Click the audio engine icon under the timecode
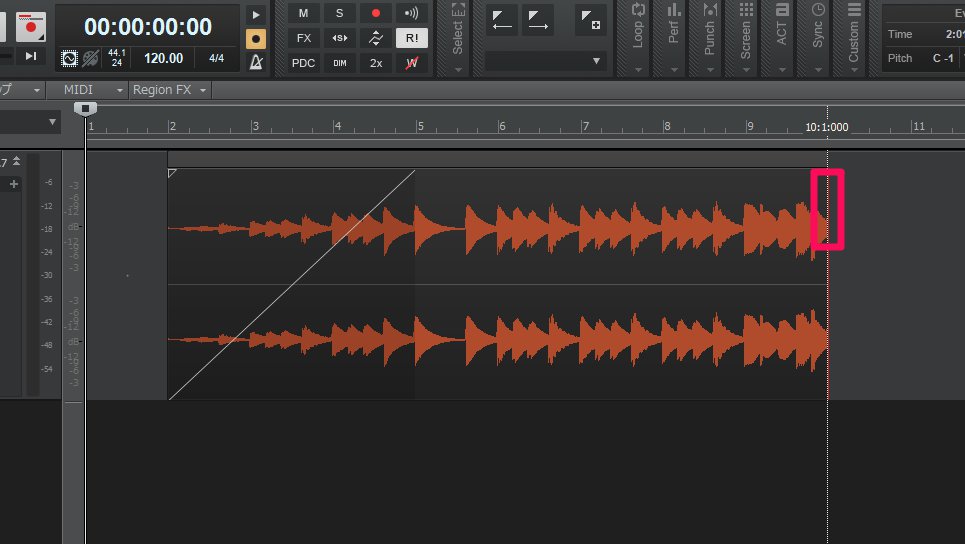Viewport: 965px width, 544px height. 70,58
